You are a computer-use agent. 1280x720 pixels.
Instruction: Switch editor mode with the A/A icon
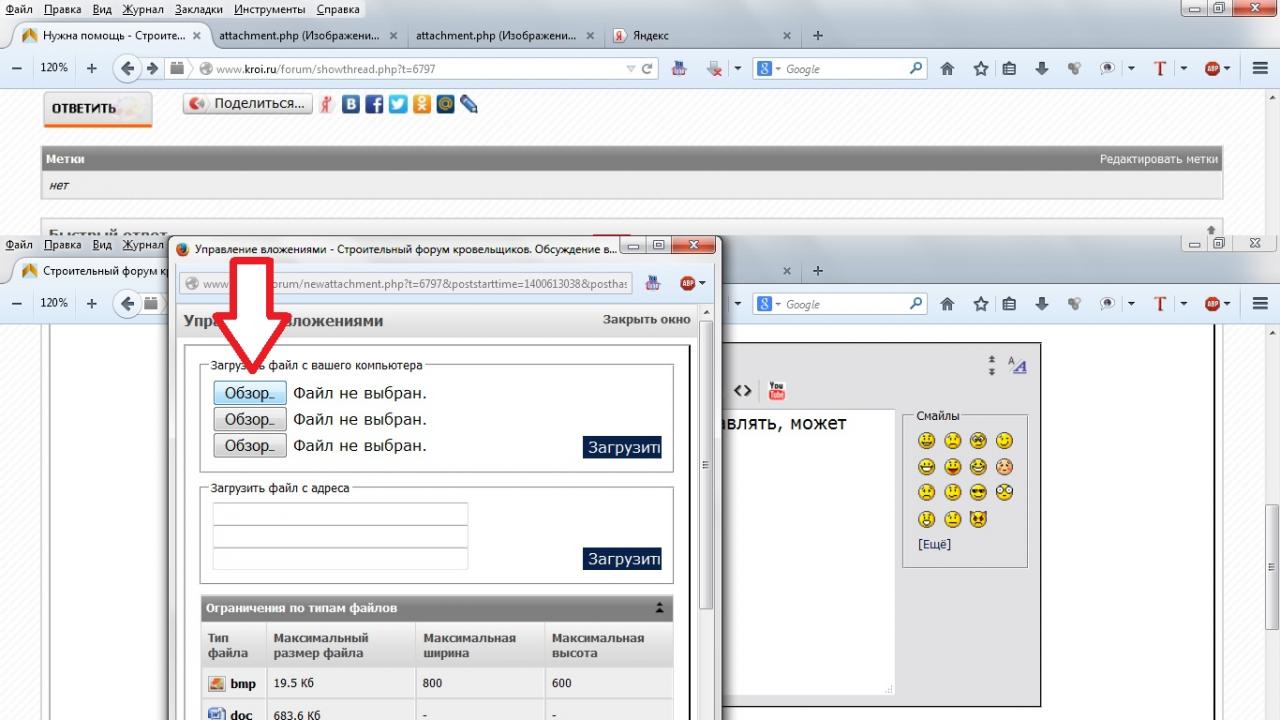point(1017,365)
